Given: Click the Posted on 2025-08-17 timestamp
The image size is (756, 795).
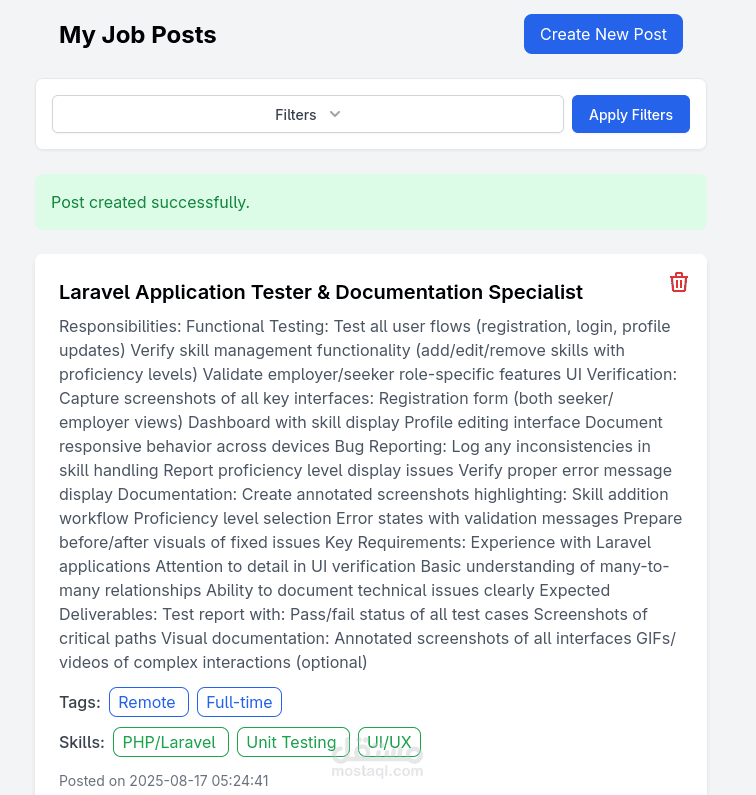Looking at the screenshot, I should (x=163, y=780).
